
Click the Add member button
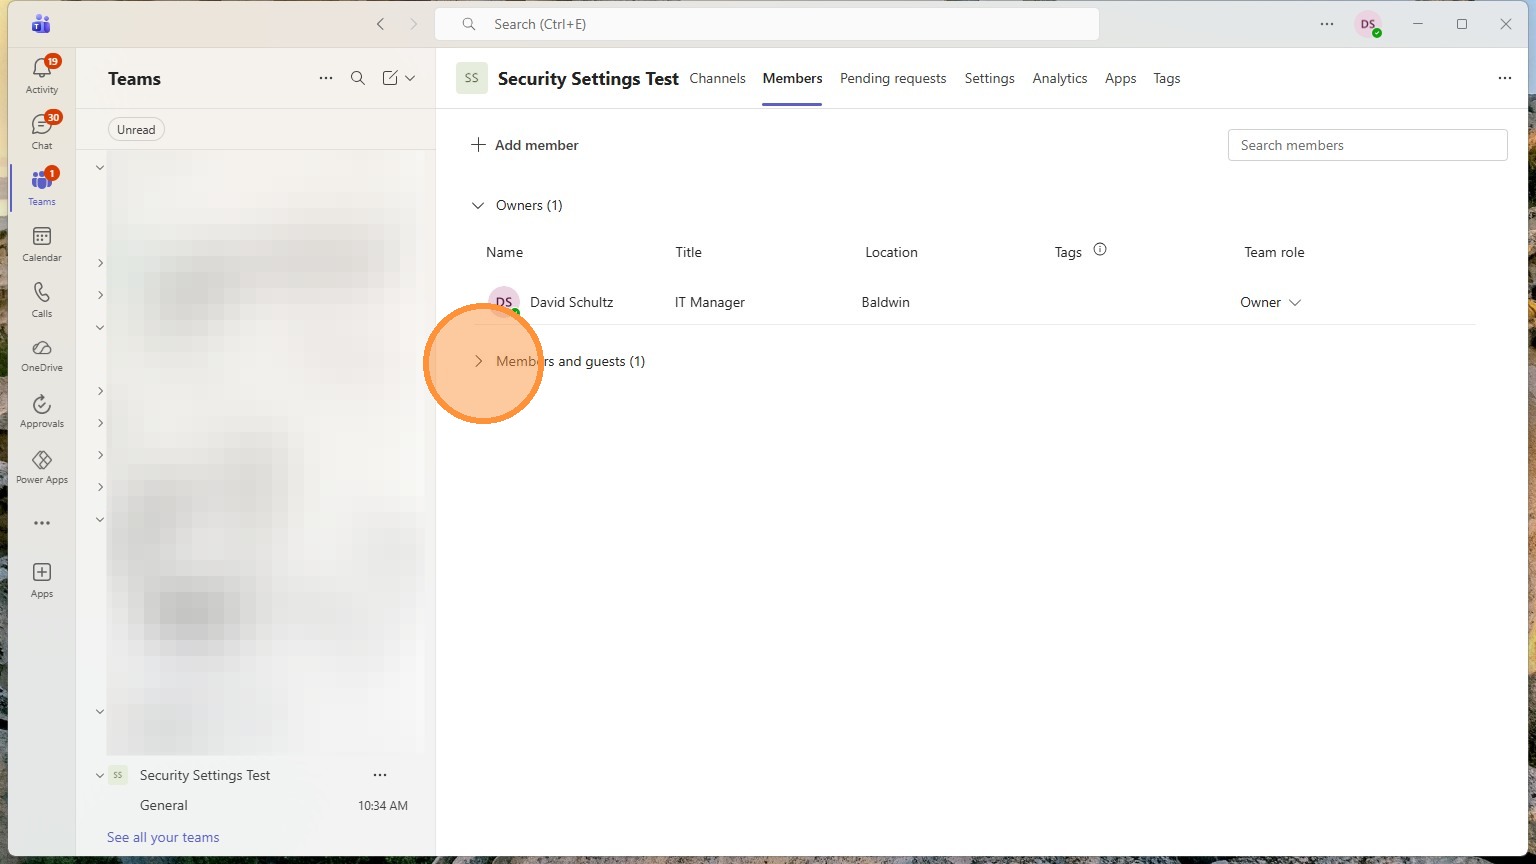pyautogui.click(x=525, y=145)
